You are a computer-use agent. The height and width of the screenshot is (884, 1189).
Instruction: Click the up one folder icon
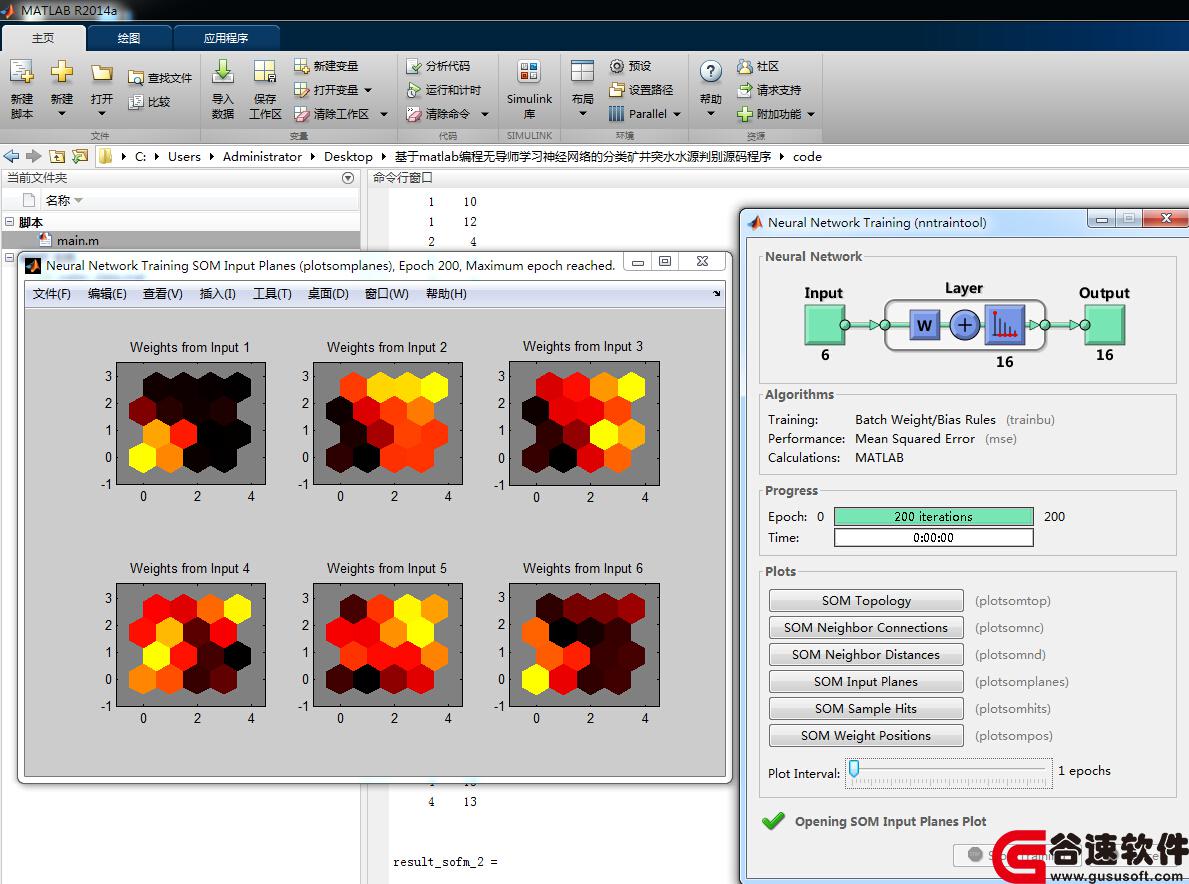pos(57,156)
